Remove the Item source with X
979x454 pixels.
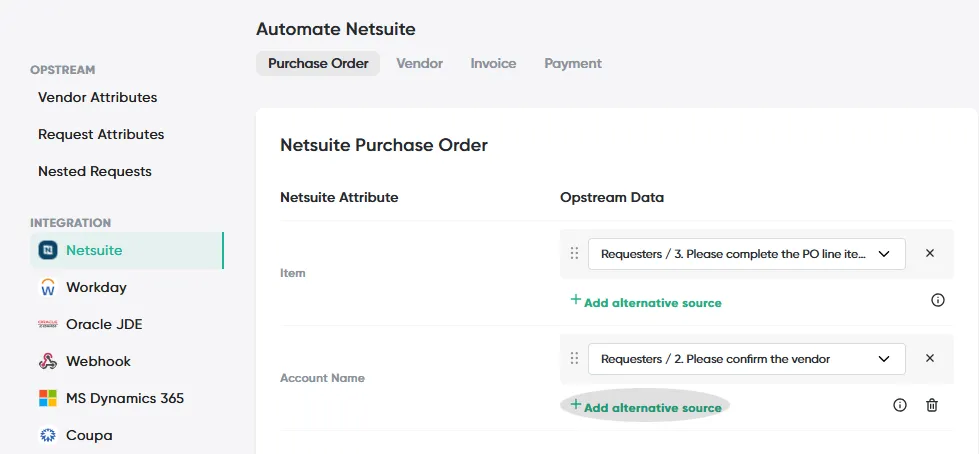pyautogui.click(x=930, y=254)
